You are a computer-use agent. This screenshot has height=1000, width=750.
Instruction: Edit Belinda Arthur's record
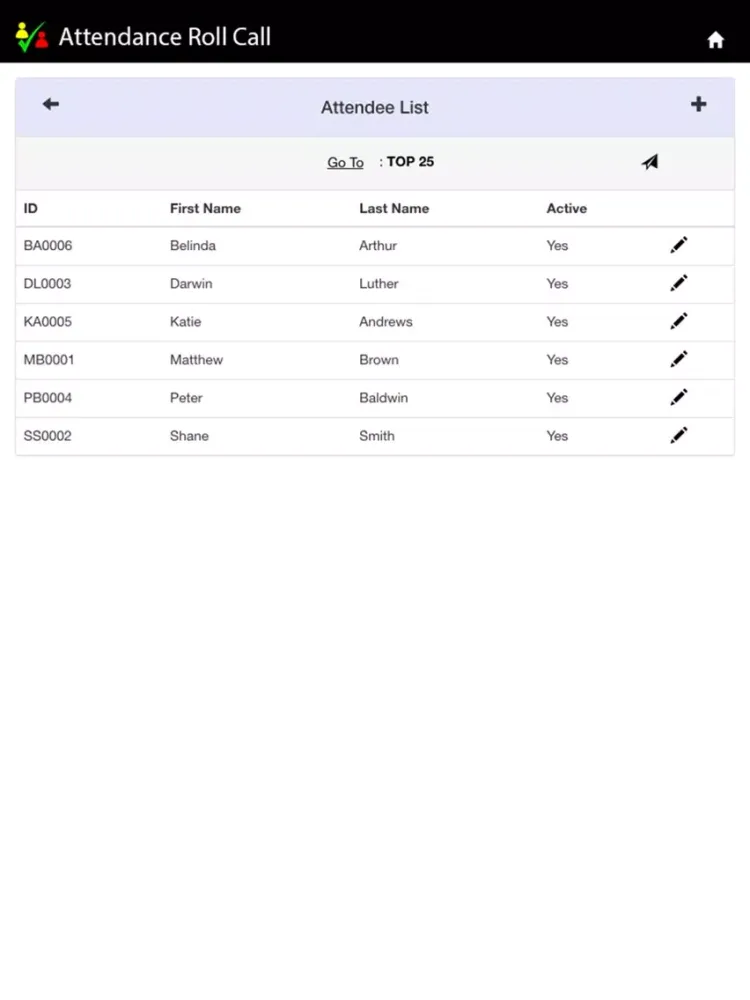point(679,245)
